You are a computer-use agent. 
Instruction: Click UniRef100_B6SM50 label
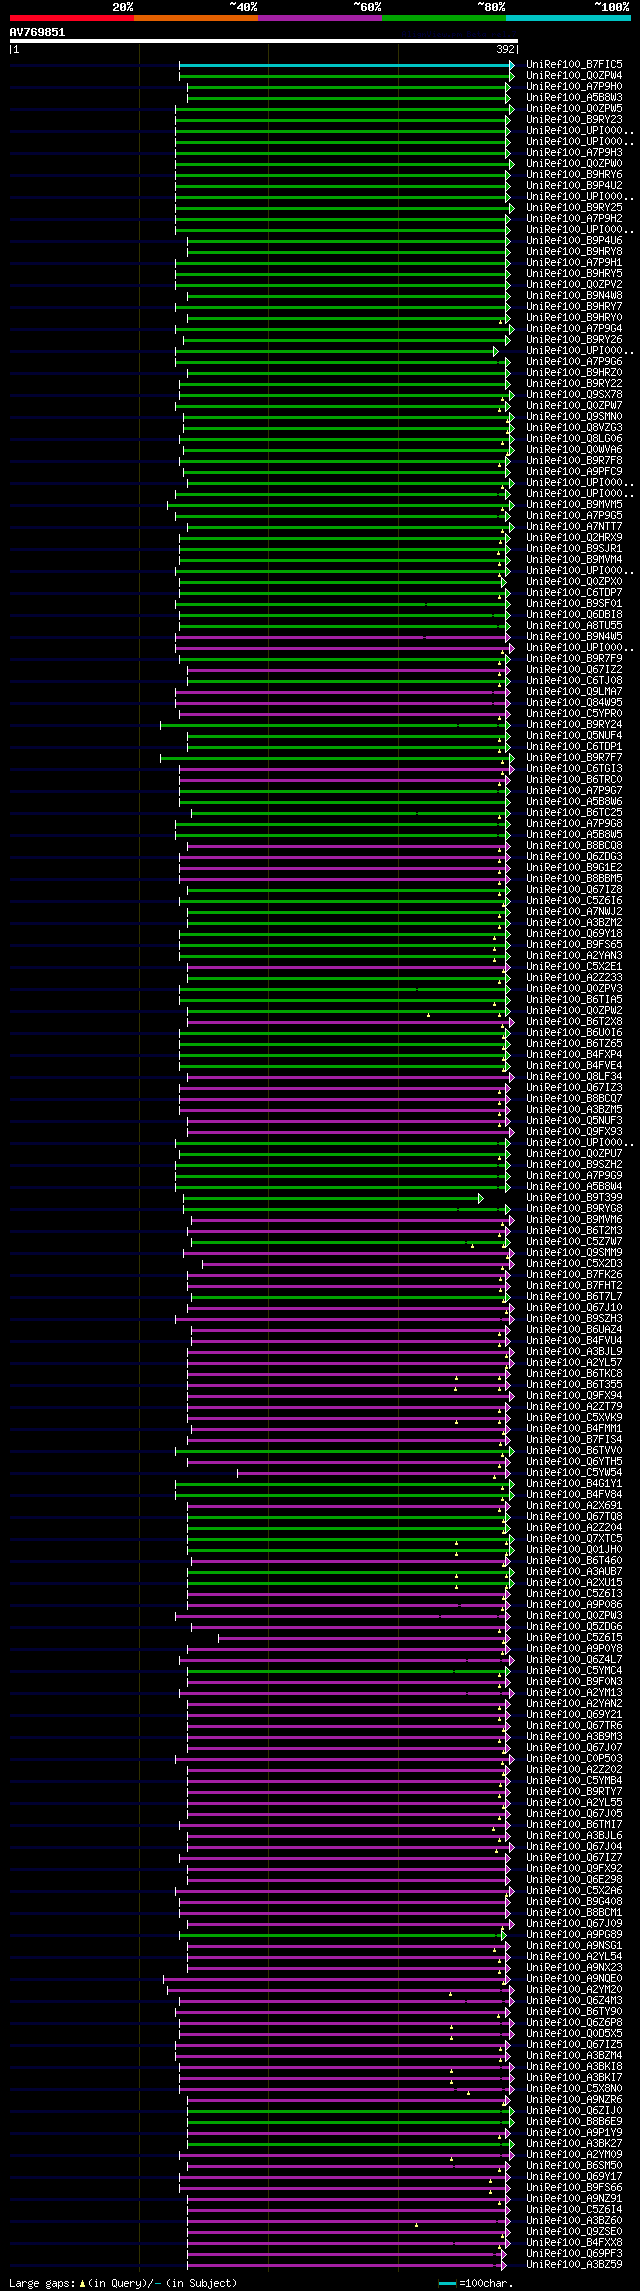click(x=574, y=2166)
